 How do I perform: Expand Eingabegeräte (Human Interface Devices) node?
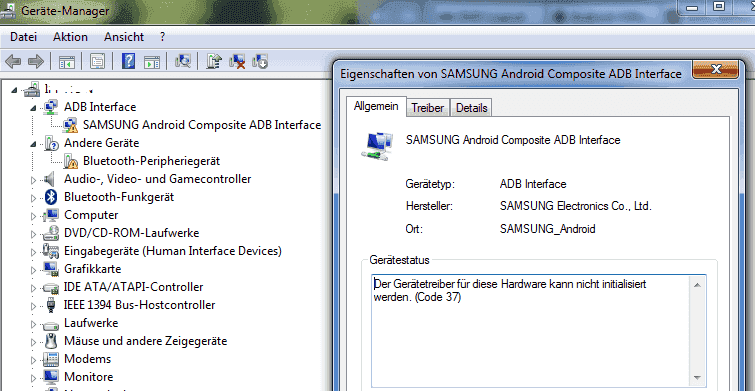tap(33, 251)
